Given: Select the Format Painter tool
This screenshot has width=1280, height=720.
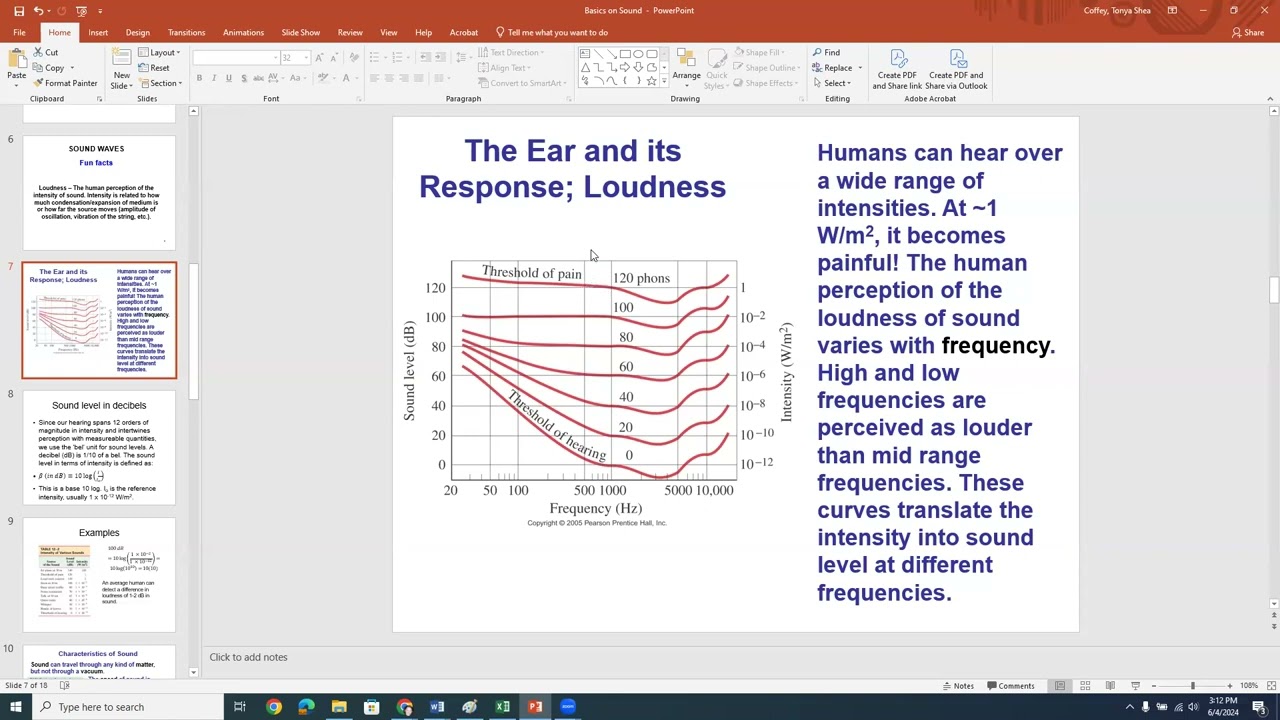Looking at the screenshot, I should 64,83.
